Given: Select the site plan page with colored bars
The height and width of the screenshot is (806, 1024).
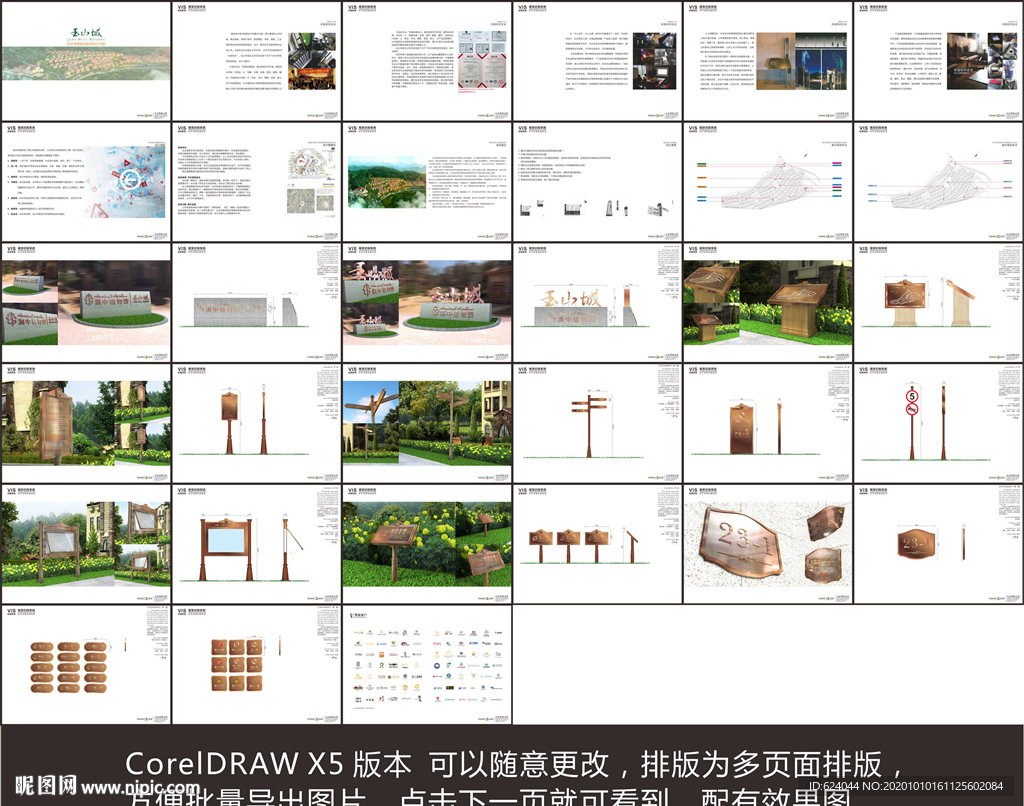Looking at the screenshot, I should pyautogui.click(x=767, y=182).
